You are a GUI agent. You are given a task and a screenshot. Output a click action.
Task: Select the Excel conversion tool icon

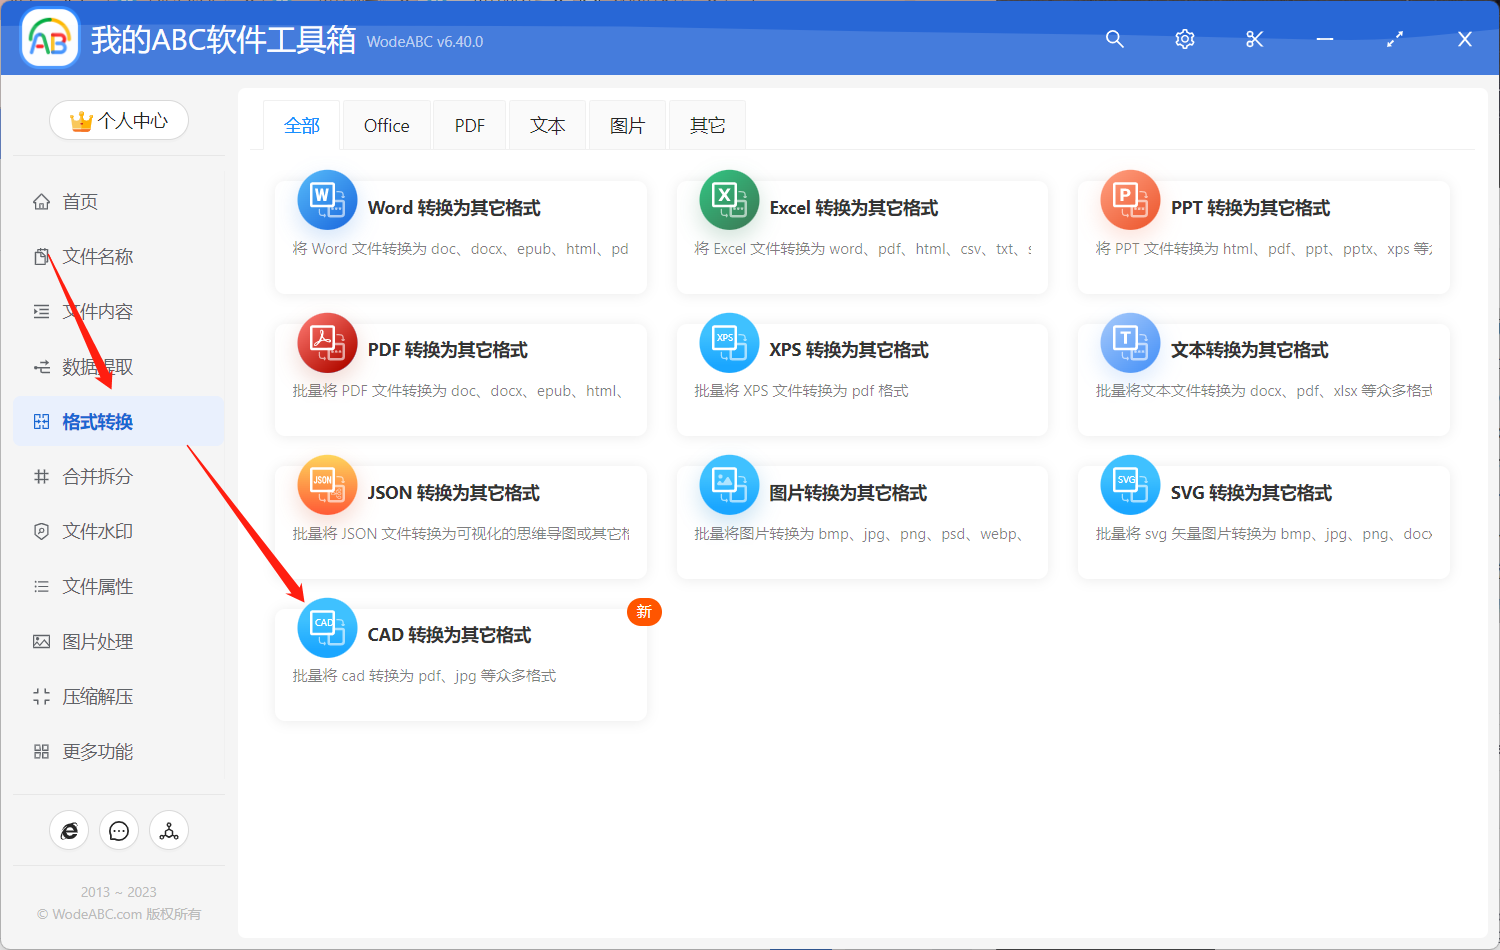tap(728, 200)
